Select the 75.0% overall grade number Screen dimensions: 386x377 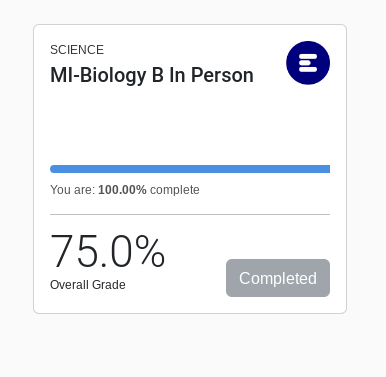click(x=107, y=251)
